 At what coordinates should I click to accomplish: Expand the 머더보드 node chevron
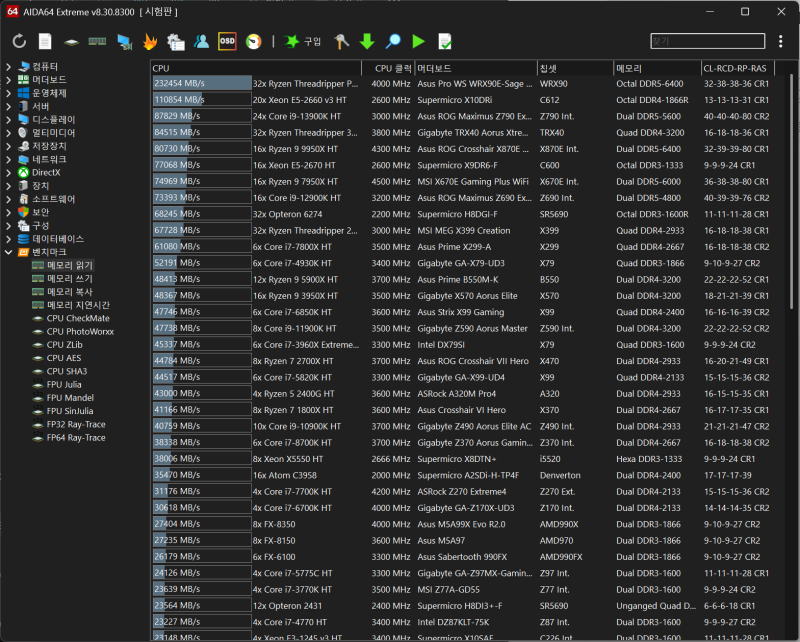pyautogui.click(x=9, y=80)
